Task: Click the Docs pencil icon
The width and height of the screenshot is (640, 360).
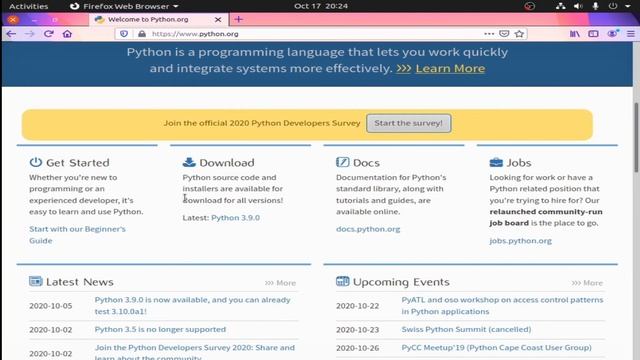Action: pos(342,162)
